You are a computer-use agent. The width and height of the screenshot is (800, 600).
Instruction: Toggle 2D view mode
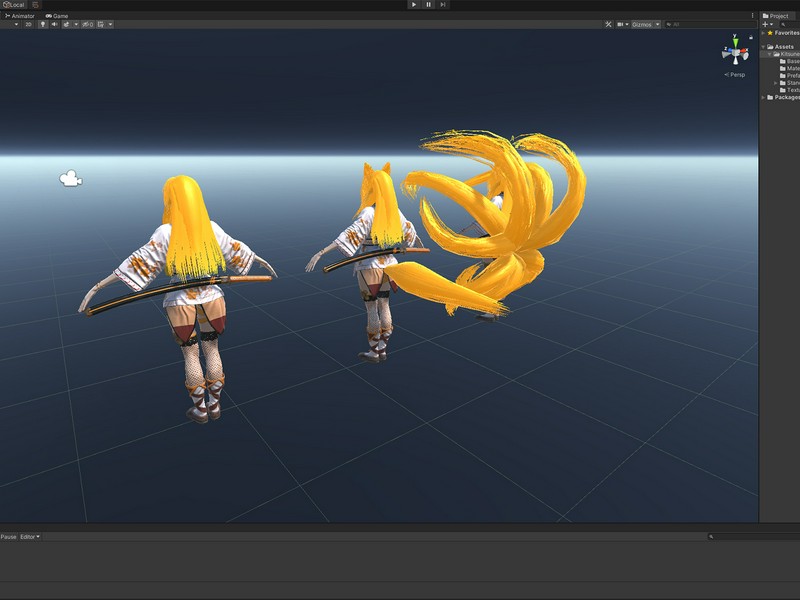click(29, 24)
